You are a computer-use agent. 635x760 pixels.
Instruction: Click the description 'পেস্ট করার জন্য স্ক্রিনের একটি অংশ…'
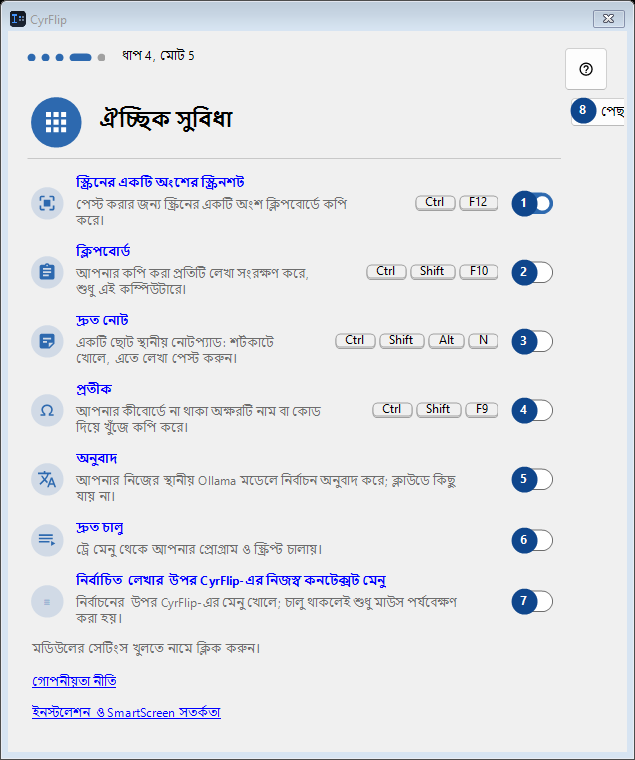coord(211,212)
